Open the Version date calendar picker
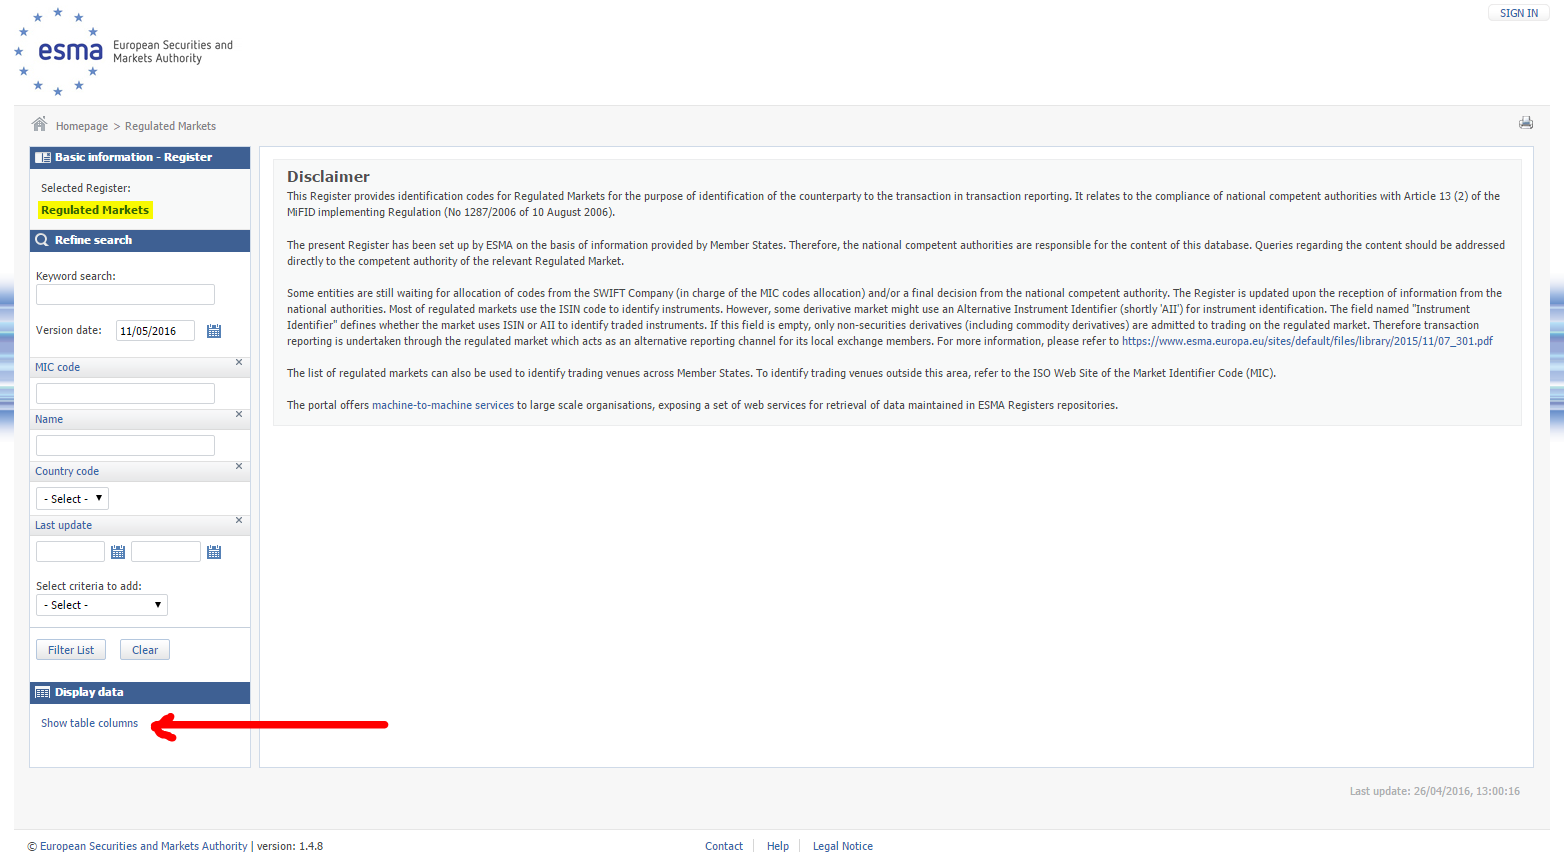Image resolution: width=1564 pixels, height=865 pixels. [x=214, y=331]
